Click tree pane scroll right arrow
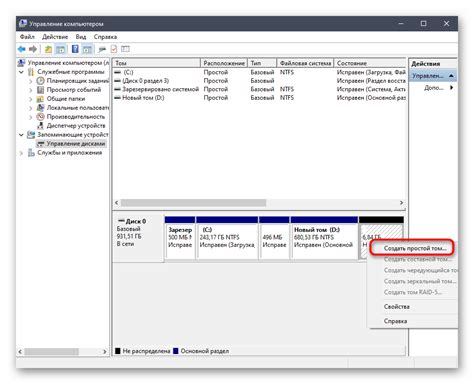The height and width of the screenshot is (384, 474). [105, 352]
